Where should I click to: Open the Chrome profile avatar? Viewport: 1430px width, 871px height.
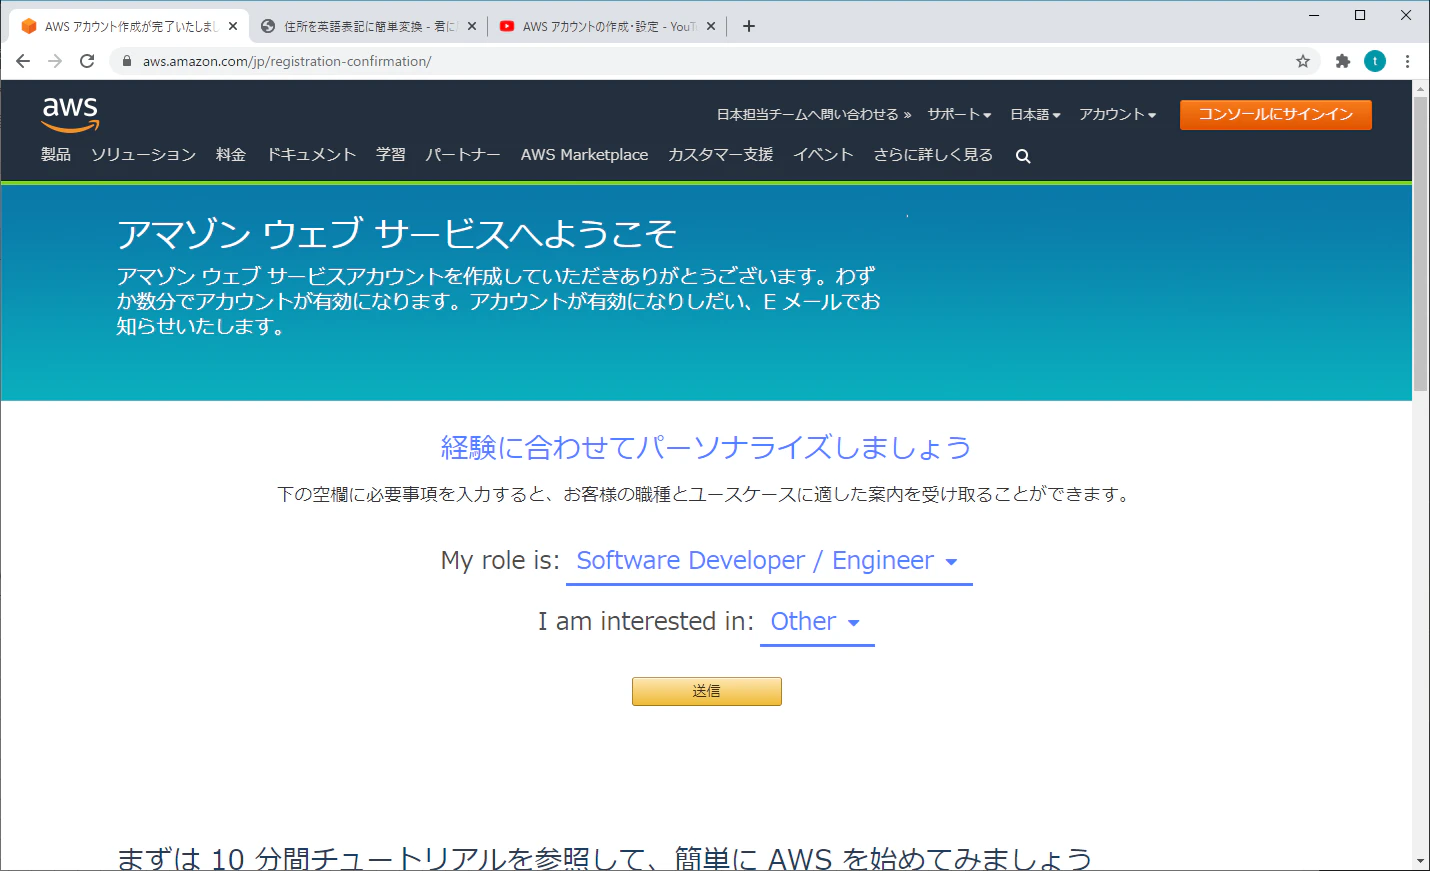click(x=1375, y=61)
